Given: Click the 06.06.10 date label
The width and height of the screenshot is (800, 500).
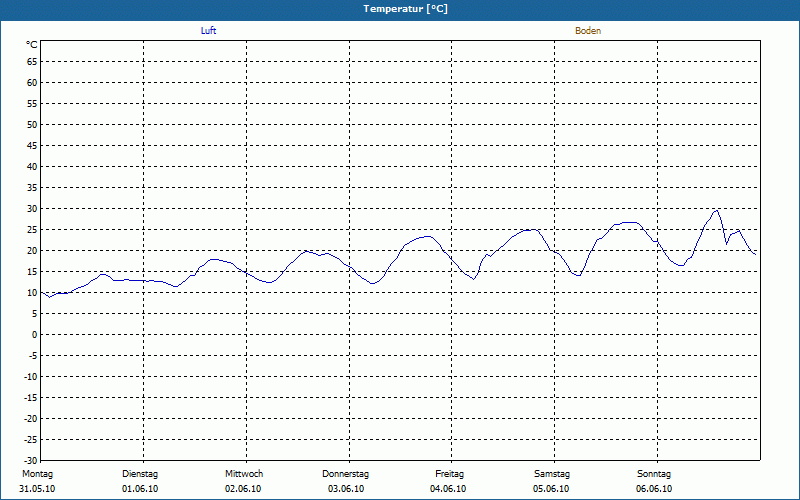Looking at the screenshot, I should coord(654,489).
